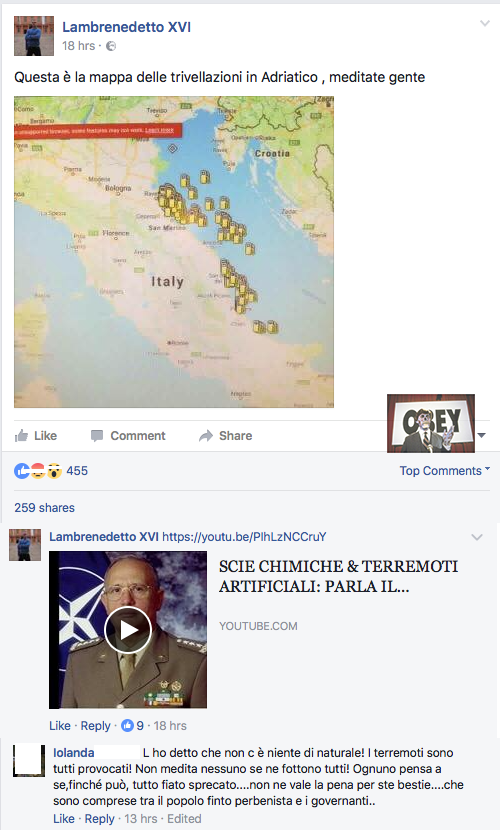500x830 pixels.
Task: Like the Lambrenedetto XVI YouTube comment
Action: (60, 725)
